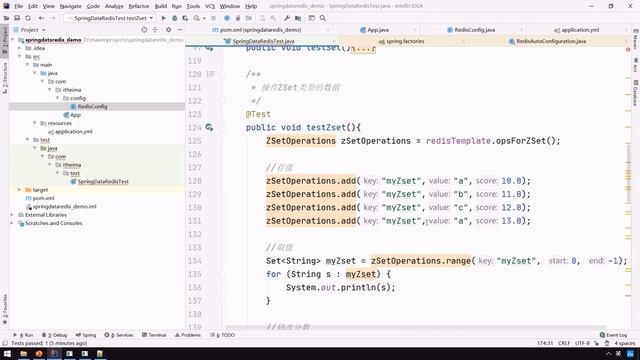Image resolution: width=640 pixels, height=360 pixels.
Task: Open the Problems tool window
Action: [x=188, y=335]
